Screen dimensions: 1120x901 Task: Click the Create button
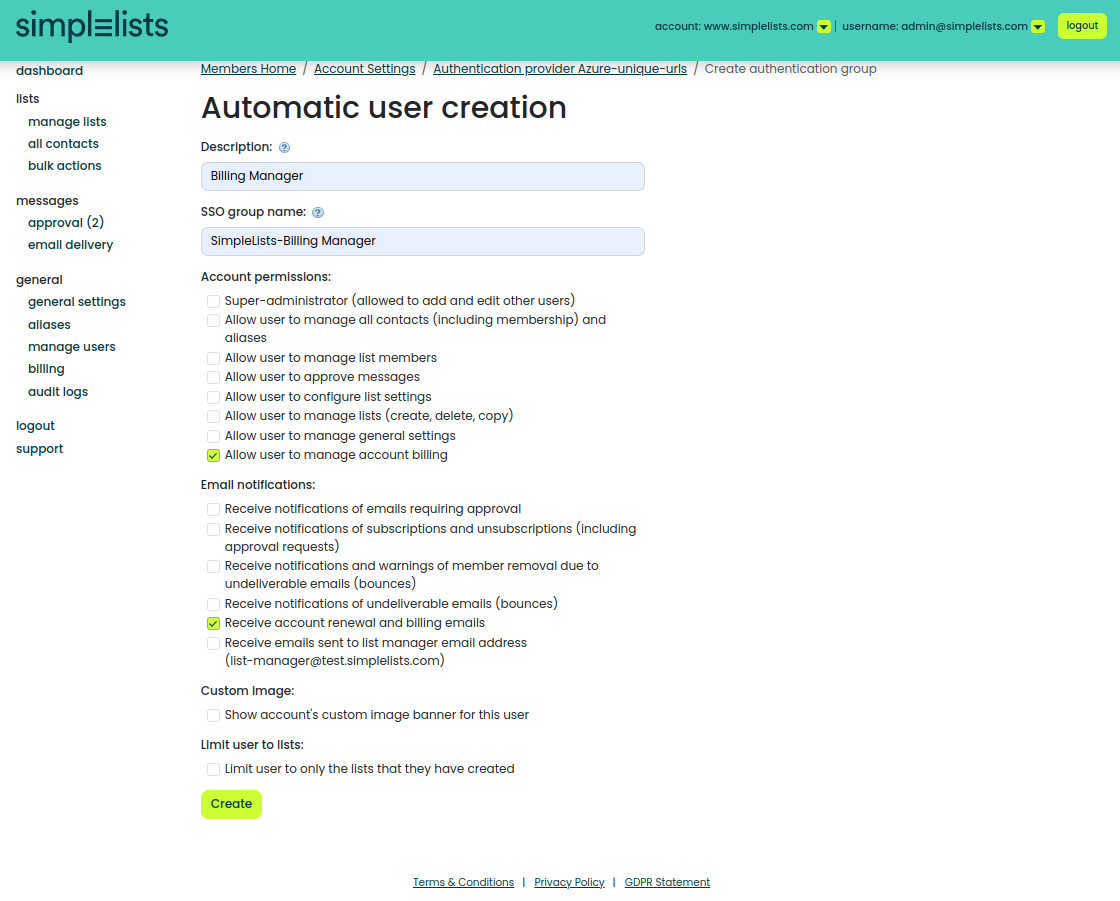[x=231, y=805]
